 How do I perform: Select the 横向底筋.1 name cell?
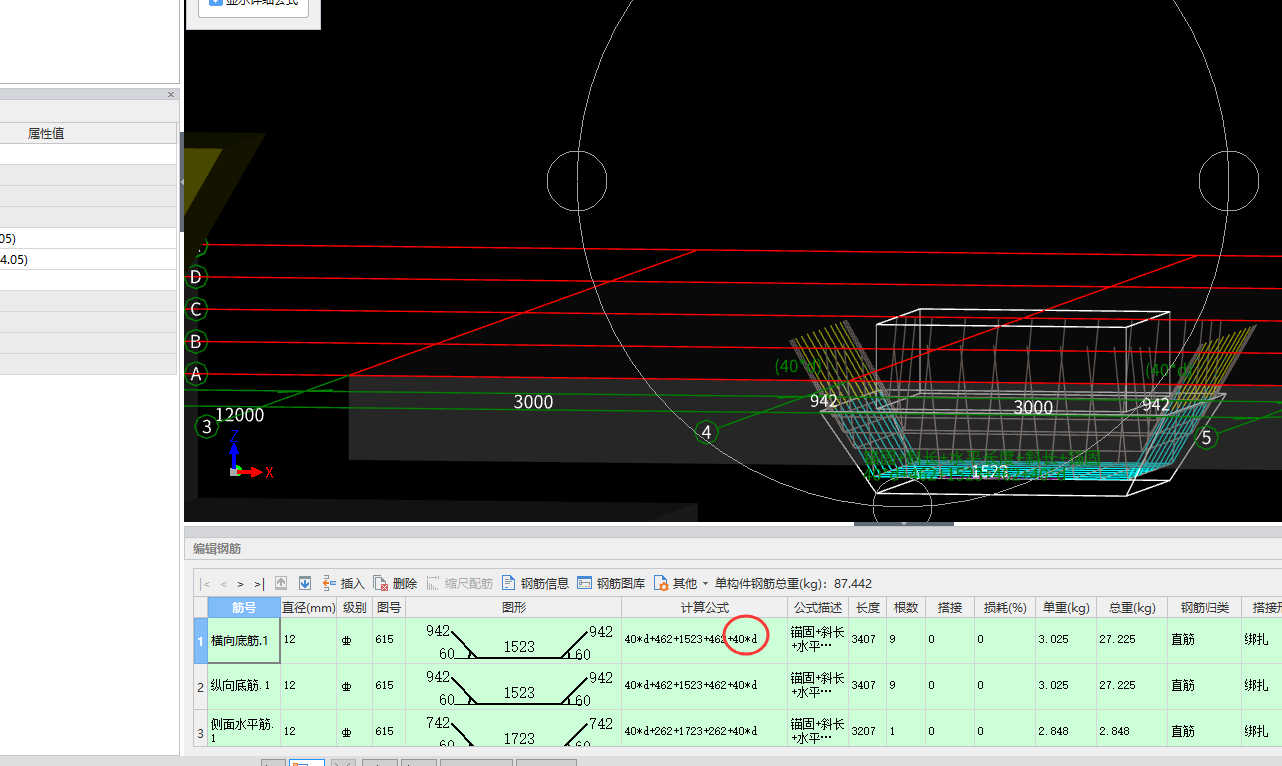click(244, 640)
